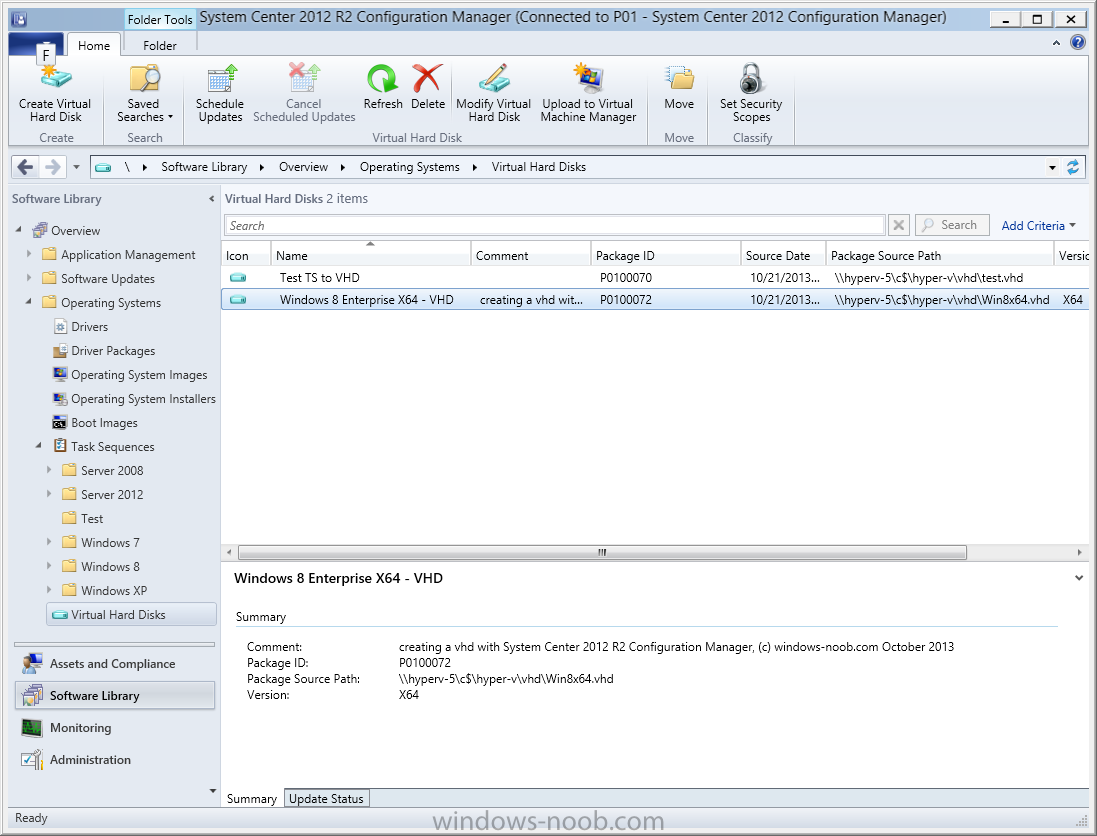Click Virtual Hard Disks in breadcrumb

pyautogui.click(x=539, y=167)
